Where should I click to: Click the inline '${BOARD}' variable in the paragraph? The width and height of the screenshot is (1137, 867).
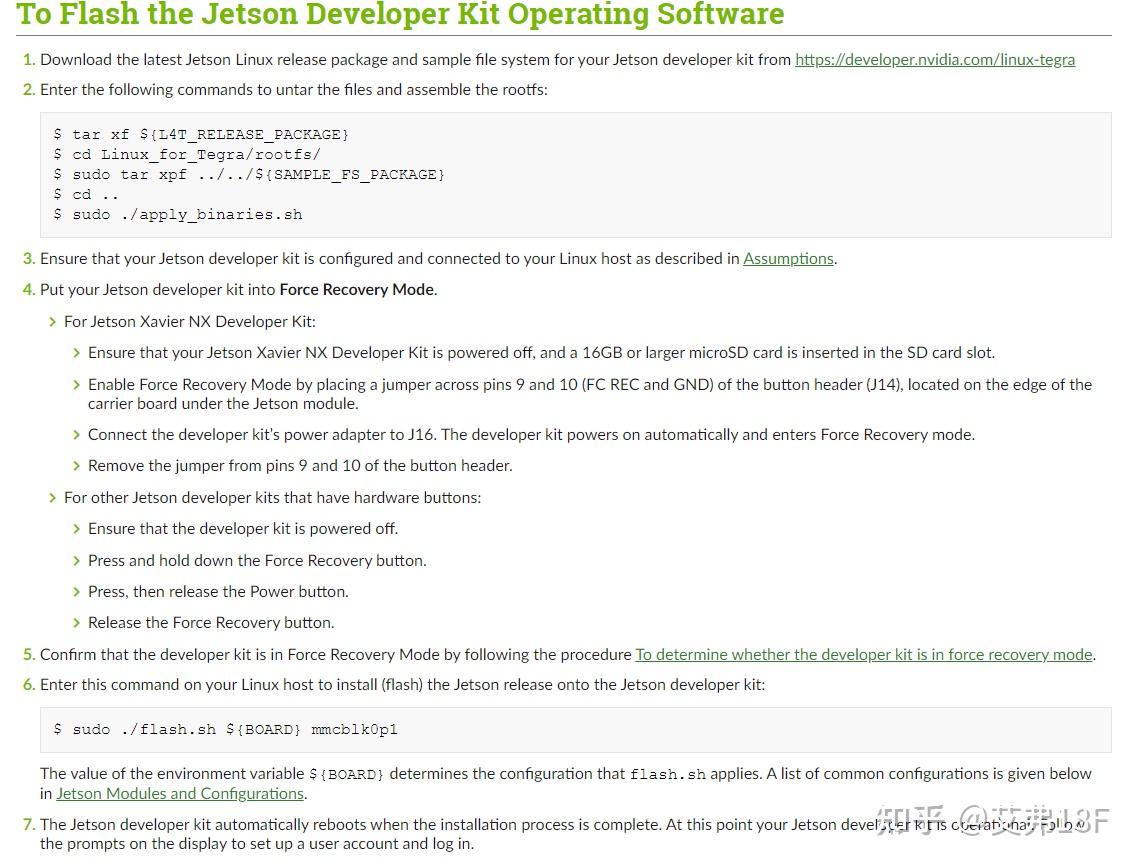coord(347,774)
